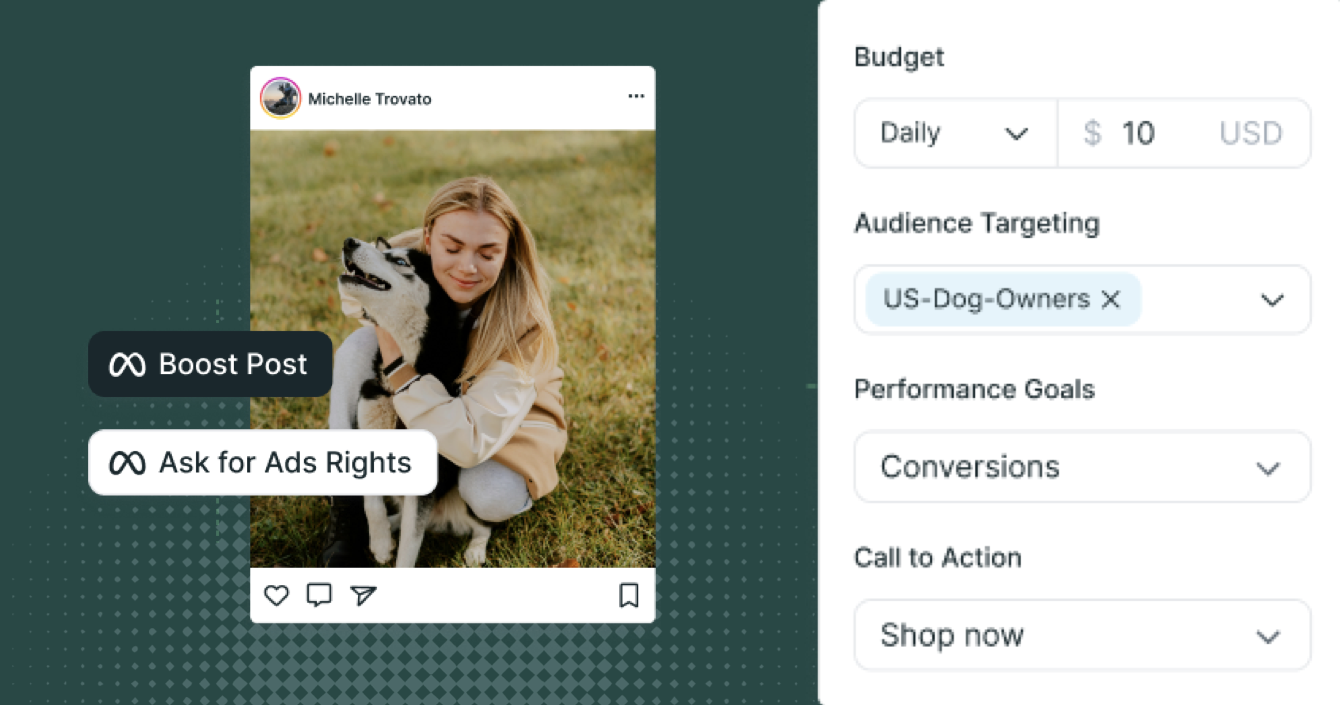Save the post with bookmark icon

[x=629, y=596]
